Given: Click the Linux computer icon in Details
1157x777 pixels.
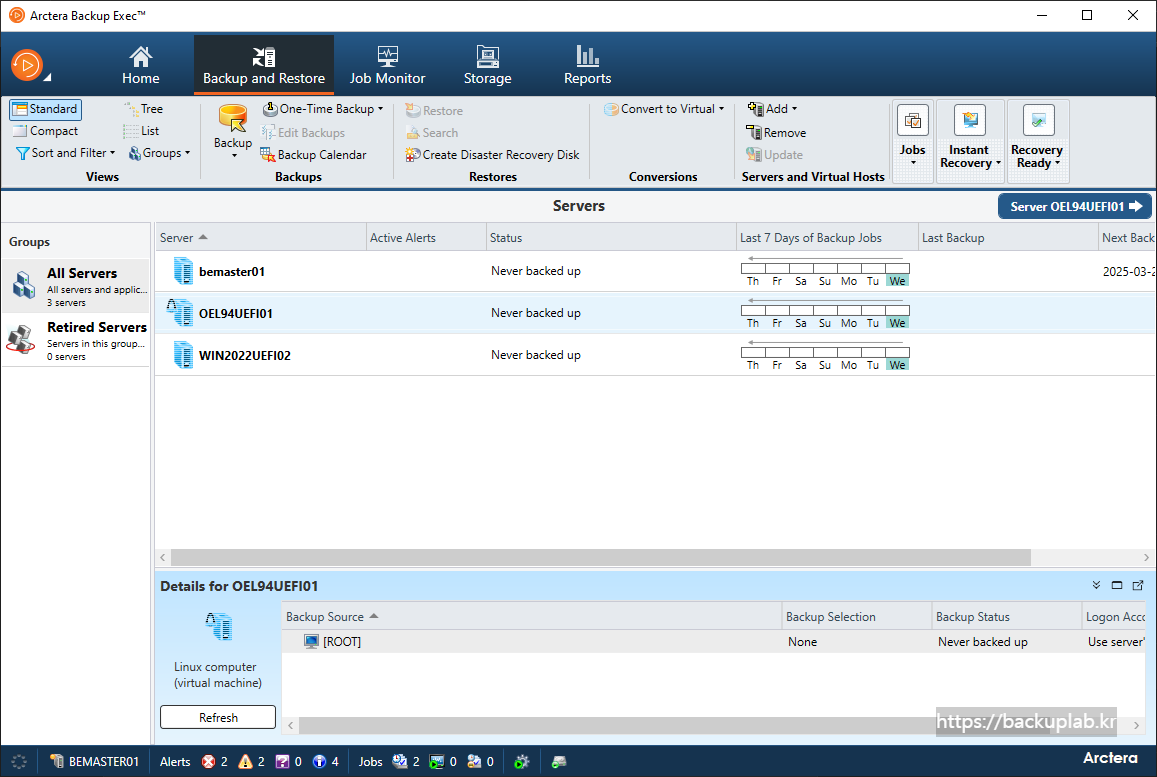Looking at the screenshot, I should tap(218, 626).
